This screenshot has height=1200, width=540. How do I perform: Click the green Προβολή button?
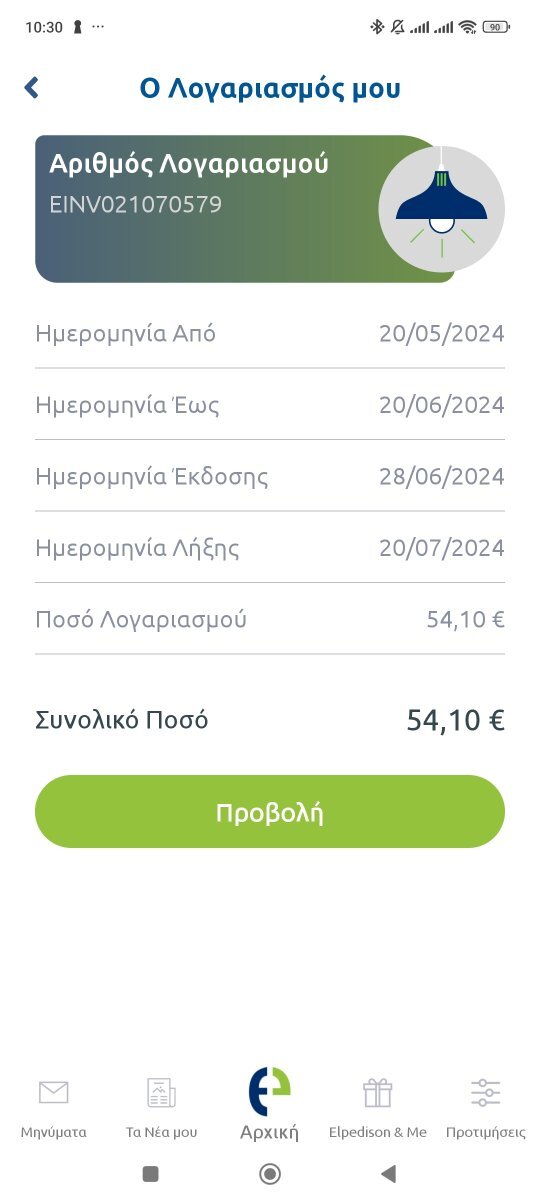(270, 812)
